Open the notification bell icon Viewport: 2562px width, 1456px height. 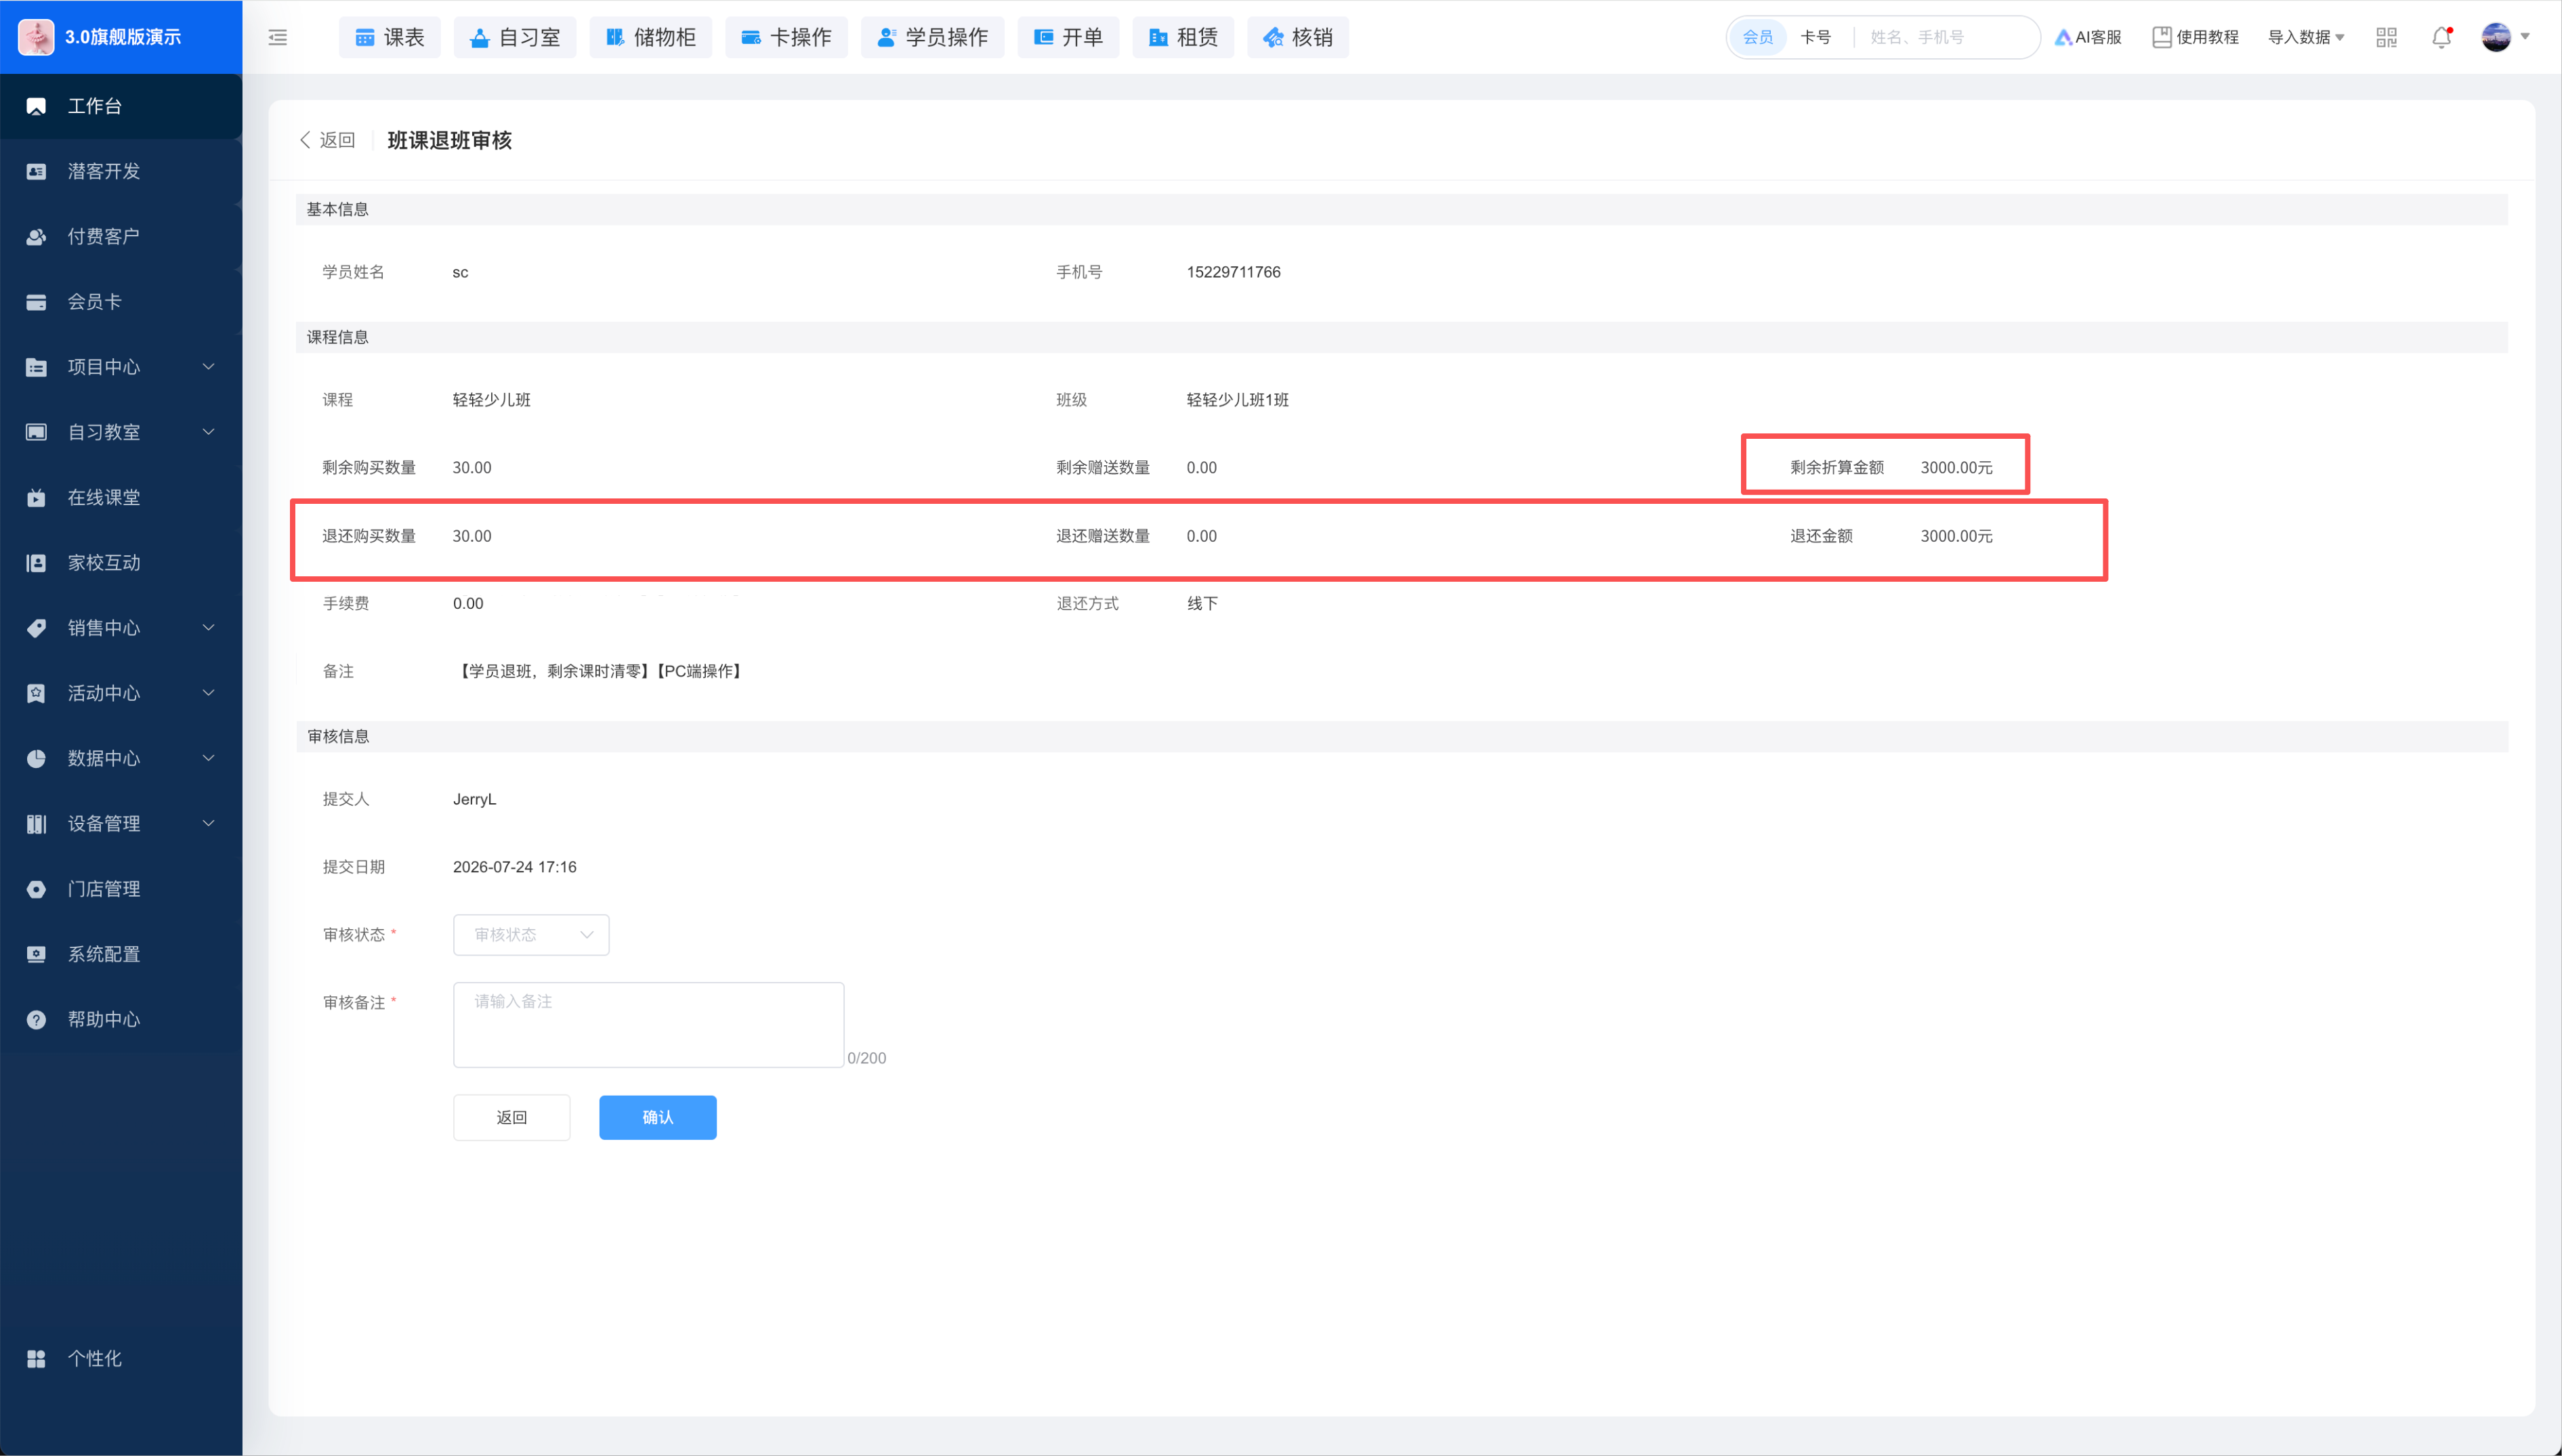(x=2441, y=37)
